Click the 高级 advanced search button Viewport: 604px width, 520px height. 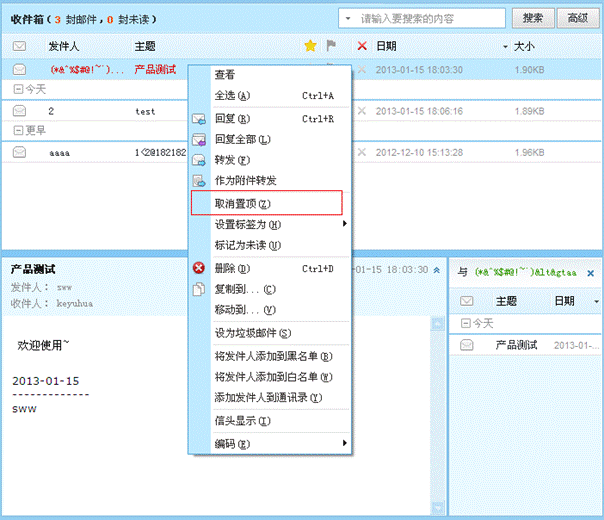[577, 18]
